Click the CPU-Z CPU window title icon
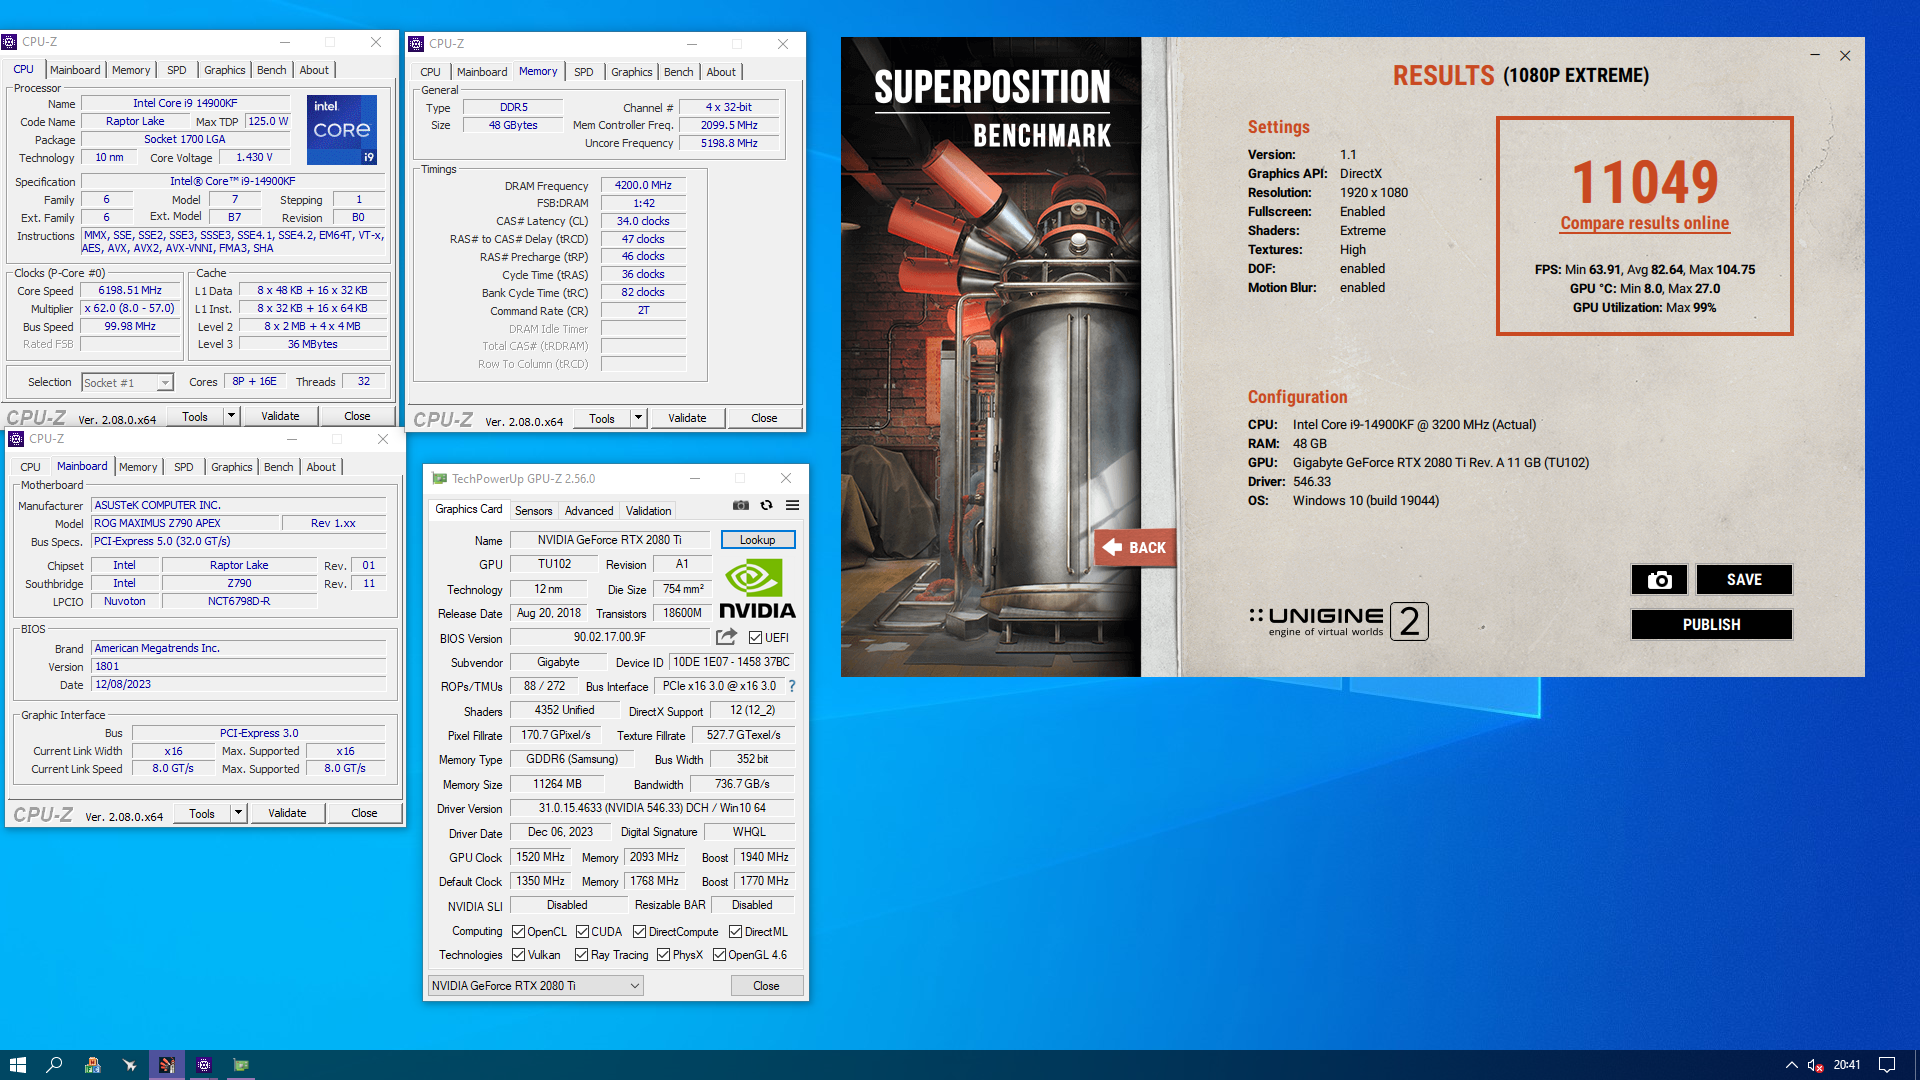 (x=9, y=42)
